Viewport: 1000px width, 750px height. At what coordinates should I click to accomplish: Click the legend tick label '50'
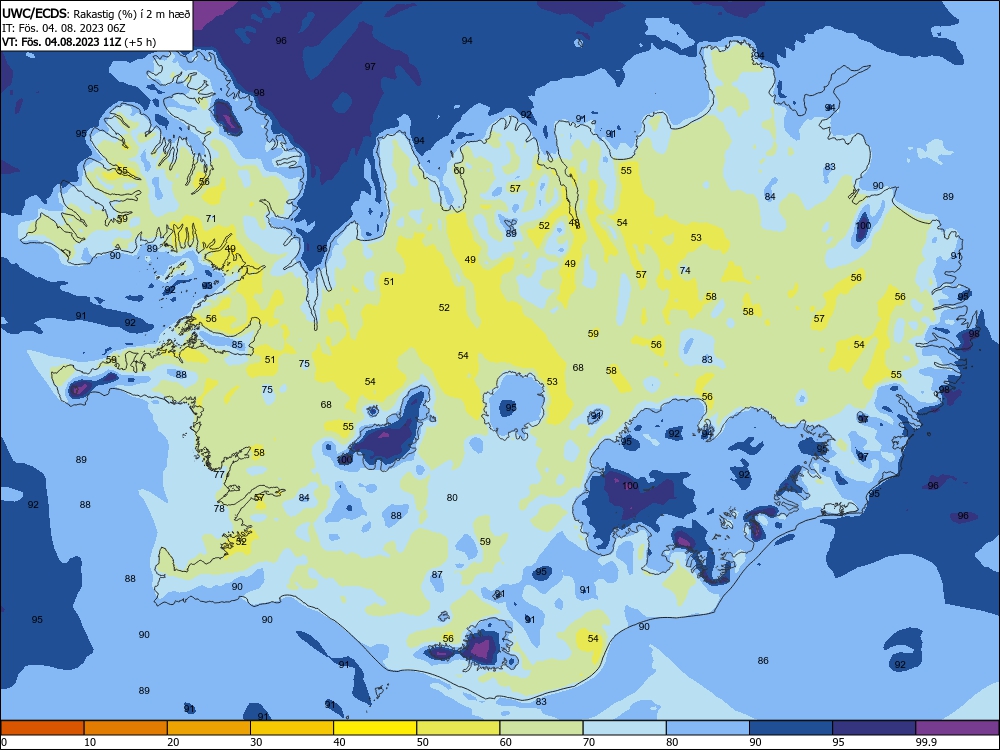[x=423, y=742]
